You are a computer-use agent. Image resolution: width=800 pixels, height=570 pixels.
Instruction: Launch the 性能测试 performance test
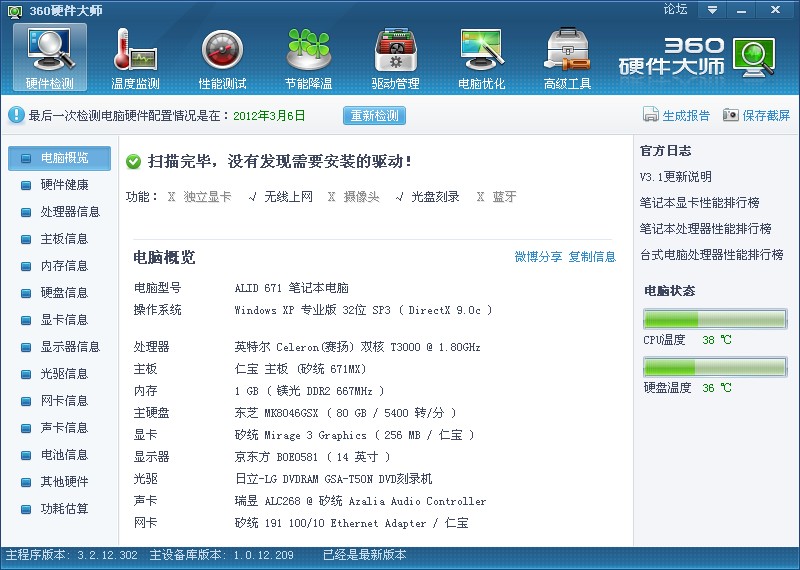pos(222,57)
